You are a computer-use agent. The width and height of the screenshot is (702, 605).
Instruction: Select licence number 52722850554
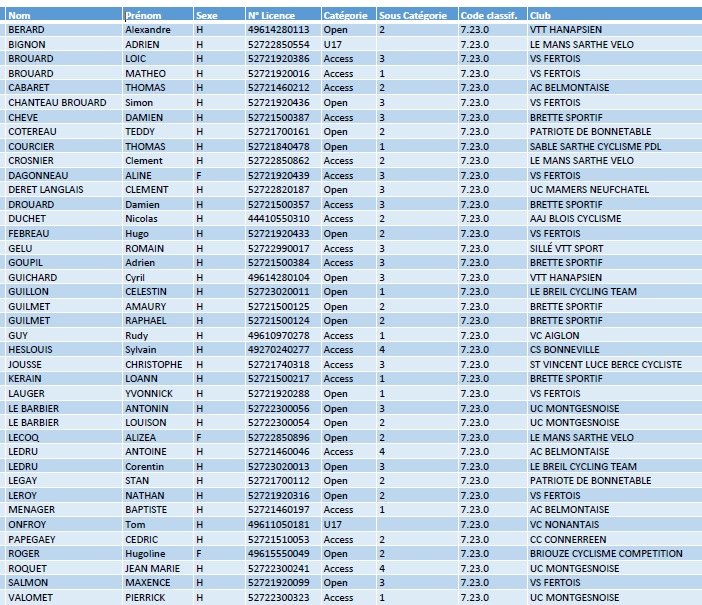(278, 45)
